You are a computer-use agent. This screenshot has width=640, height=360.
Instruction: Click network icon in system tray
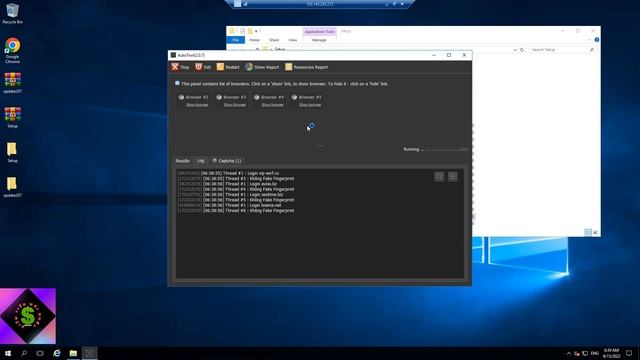pyautogui.click(x=585, y=353)
